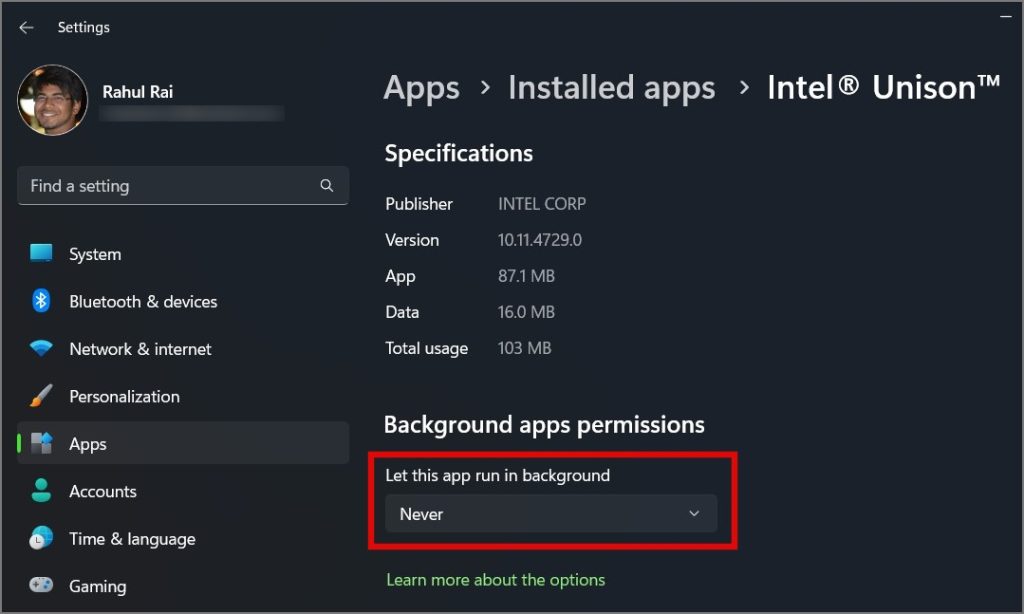Select the 16.0 MB data value
1024x614 pixels.
[x=526, y=312]
